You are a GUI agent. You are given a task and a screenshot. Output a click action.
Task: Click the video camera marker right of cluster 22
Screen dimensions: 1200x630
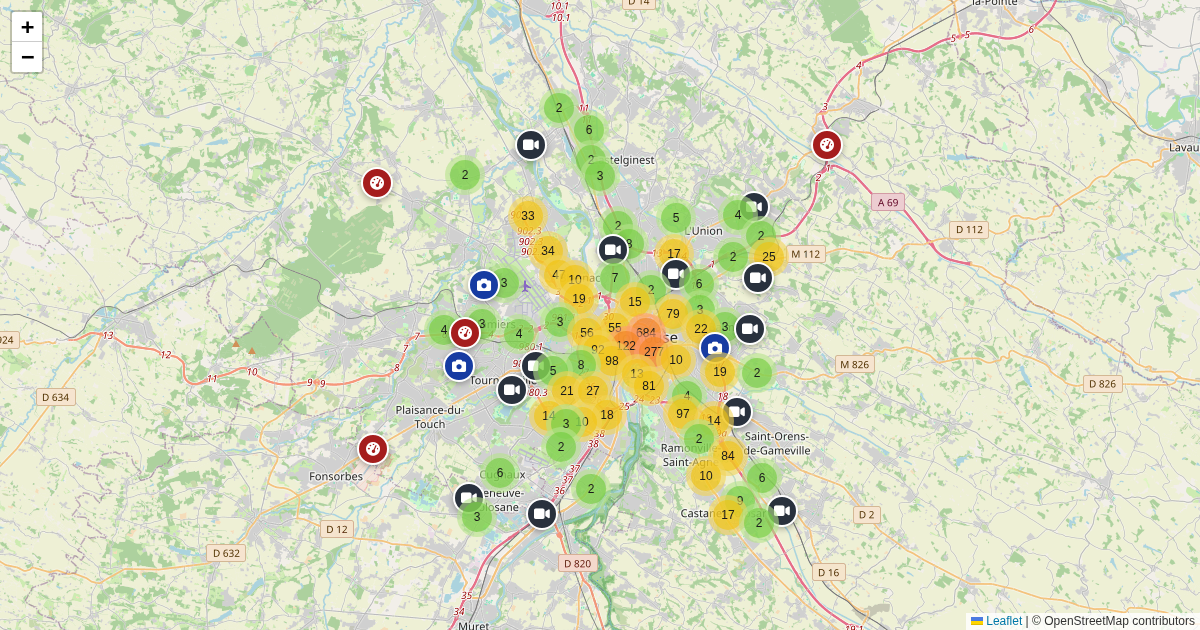(750, 329)
